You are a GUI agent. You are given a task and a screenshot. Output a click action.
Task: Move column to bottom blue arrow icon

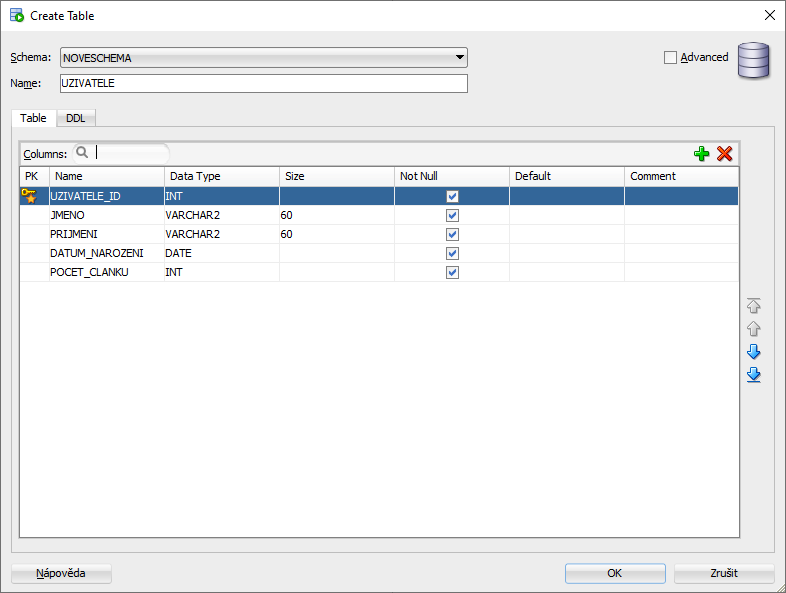pos(754,375)
